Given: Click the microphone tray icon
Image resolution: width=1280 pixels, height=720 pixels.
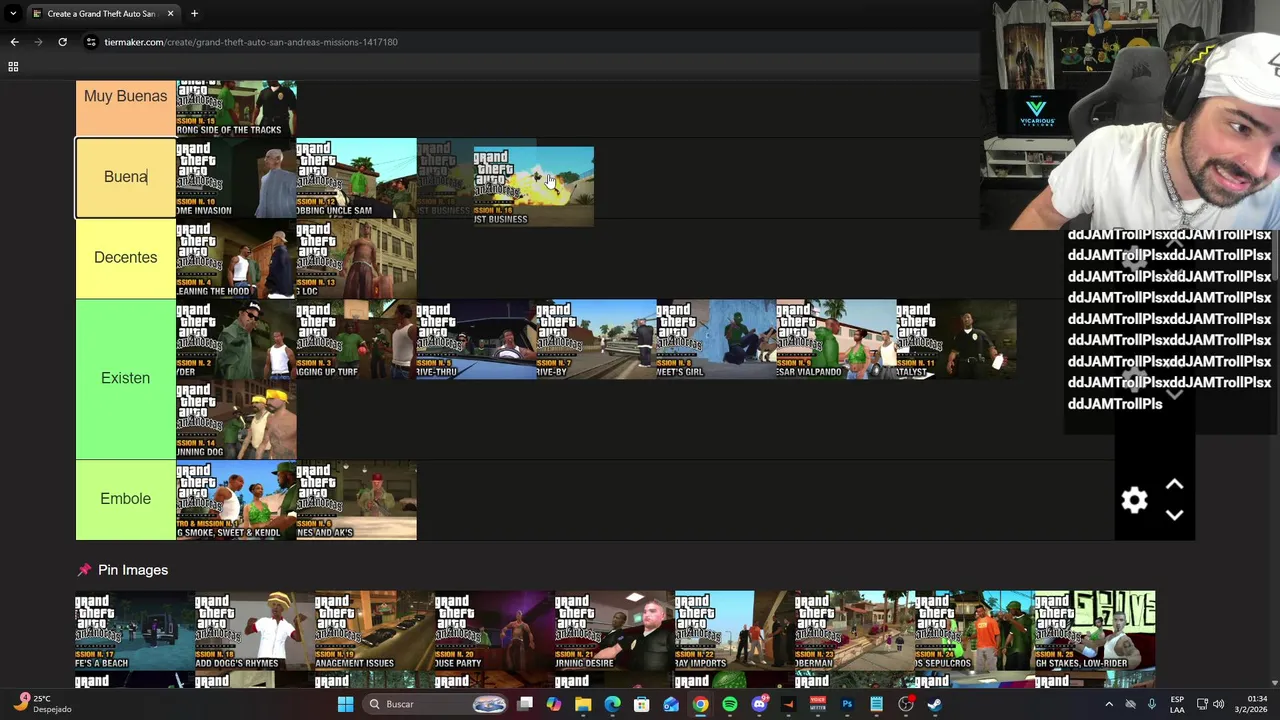Looking at the screenshot, I should tap(1152, 704).
